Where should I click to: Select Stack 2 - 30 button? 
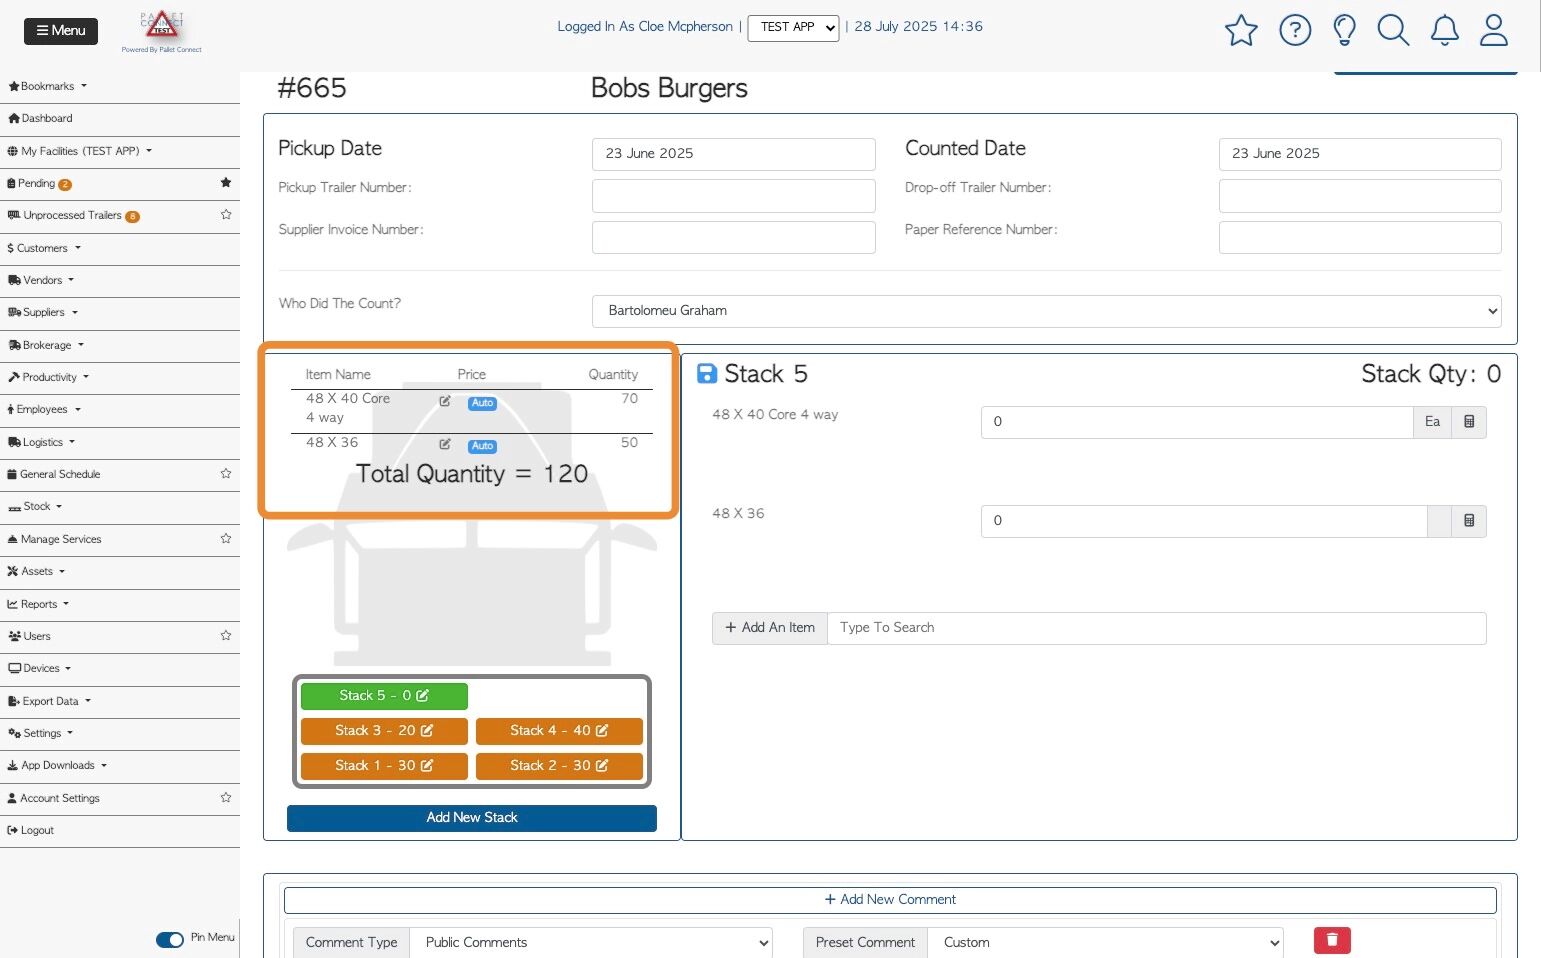[559, 766]
